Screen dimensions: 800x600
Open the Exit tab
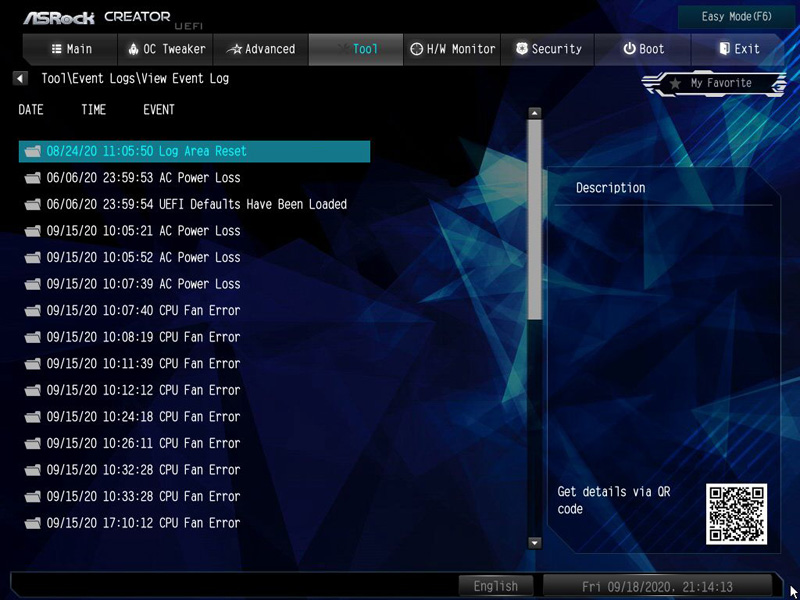pos(738,49)
